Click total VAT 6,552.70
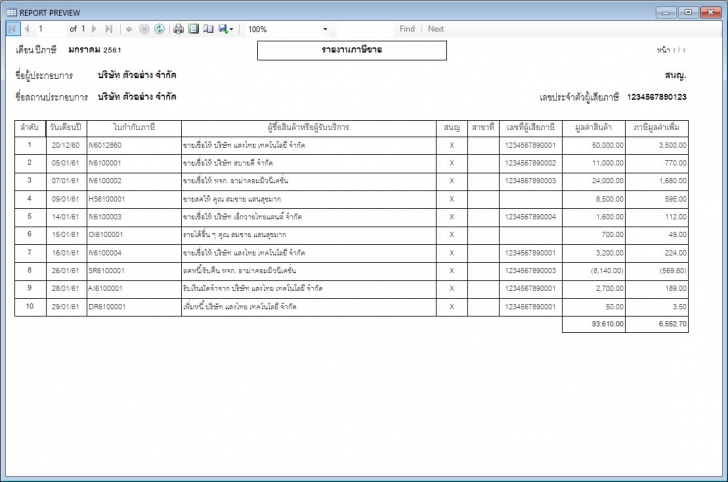This screenshot has width=728, height=482. [x=673, y=324]
